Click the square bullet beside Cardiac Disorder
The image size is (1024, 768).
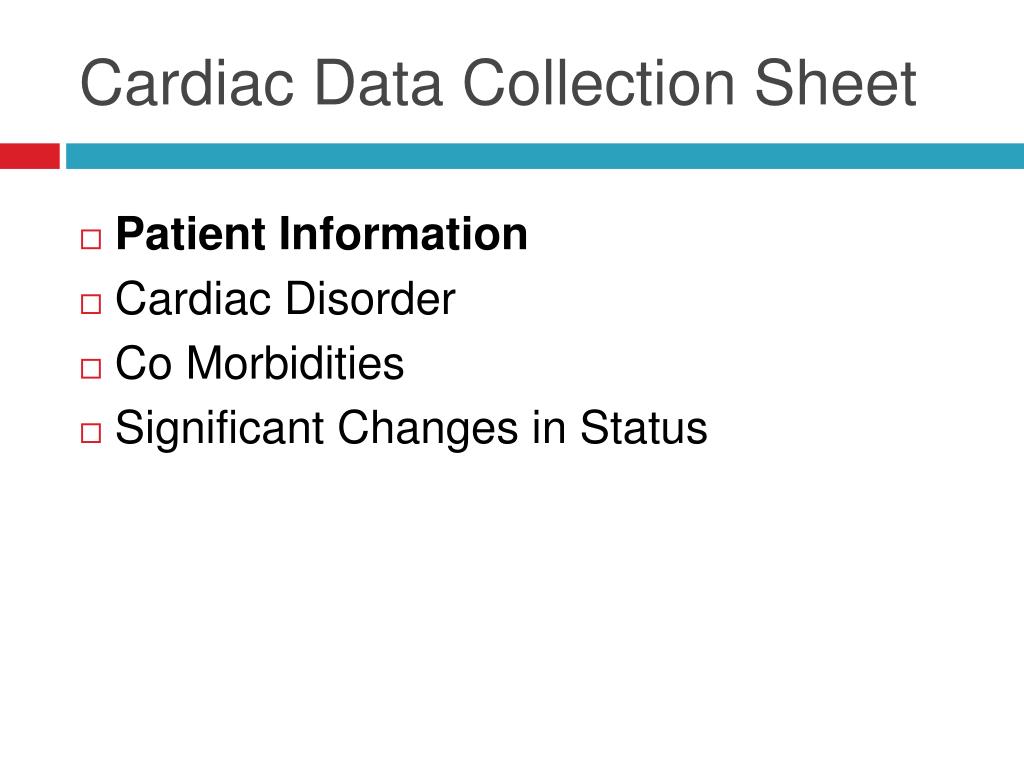91,304
